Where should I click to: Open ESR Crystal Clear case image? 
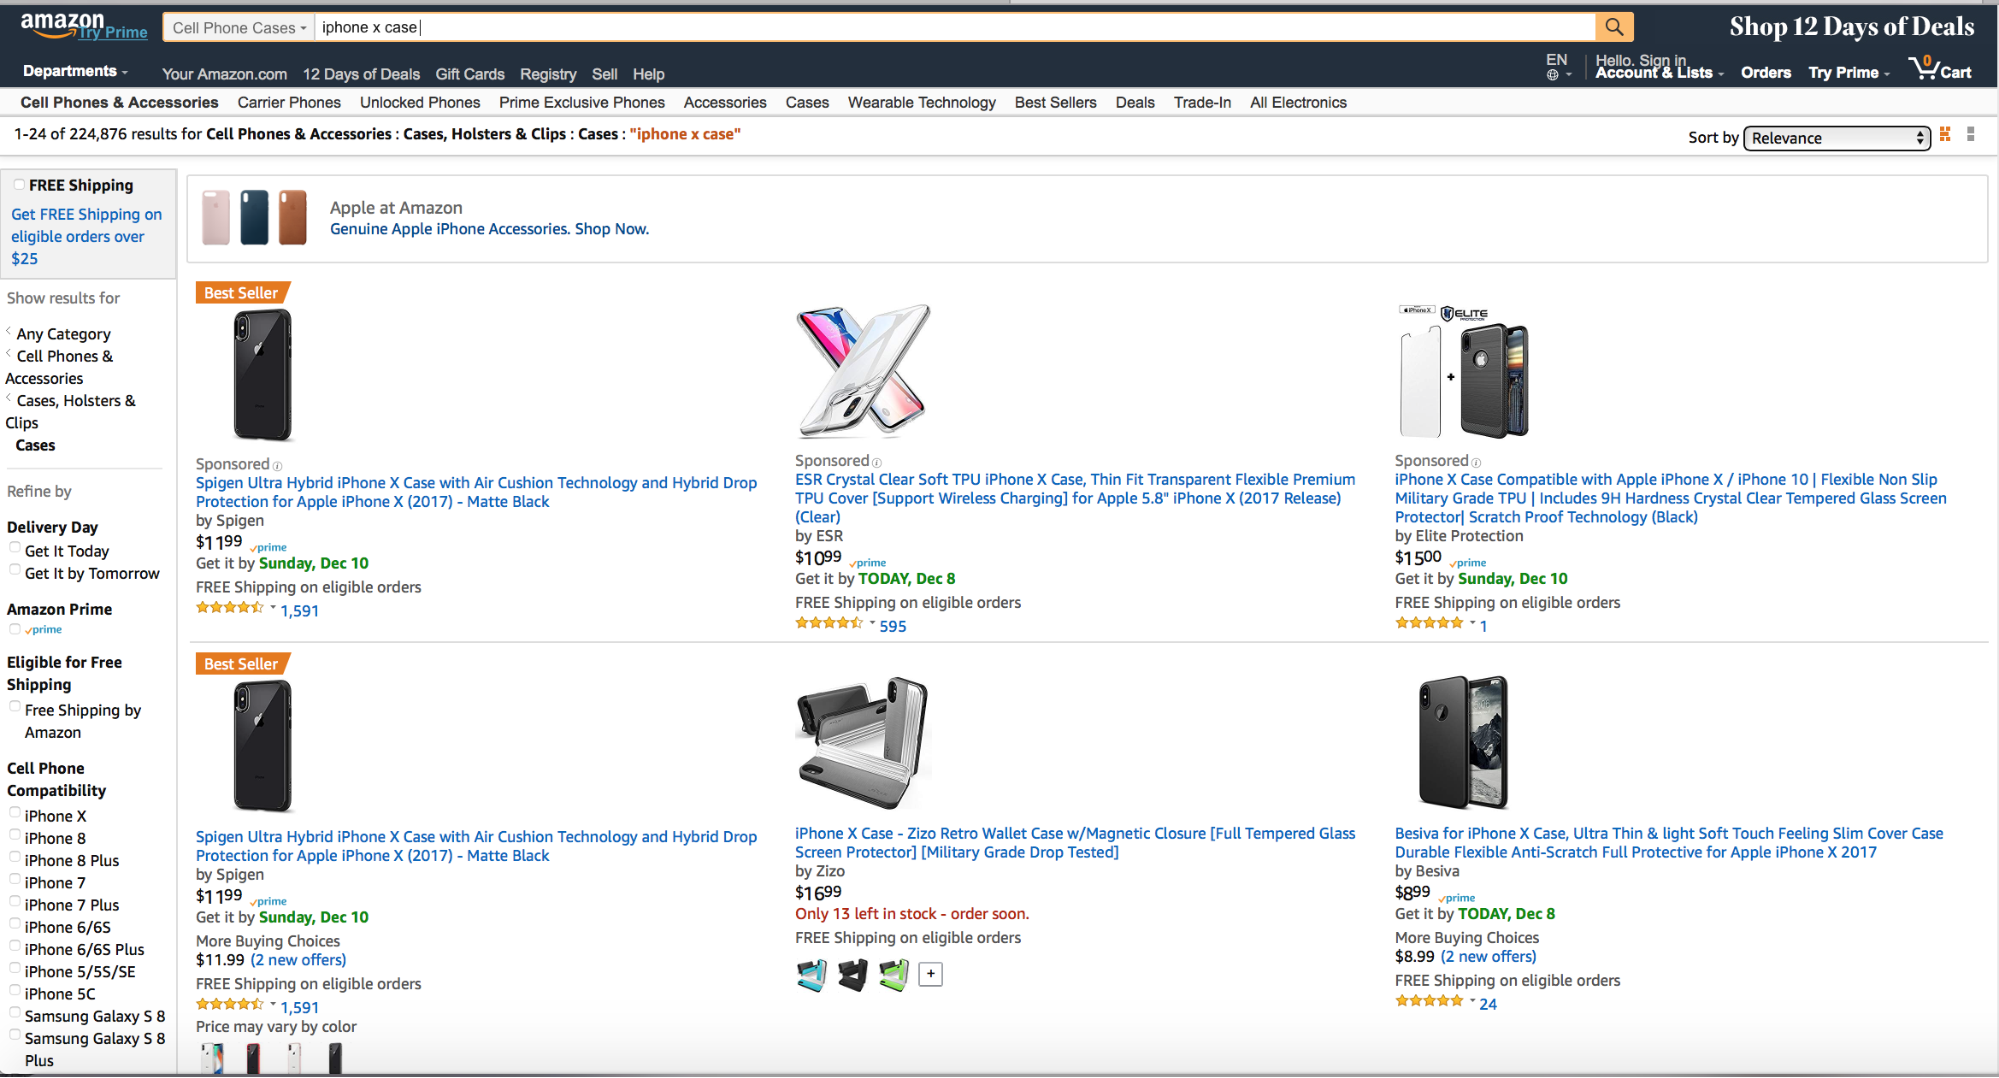click(x=862, y=371)
